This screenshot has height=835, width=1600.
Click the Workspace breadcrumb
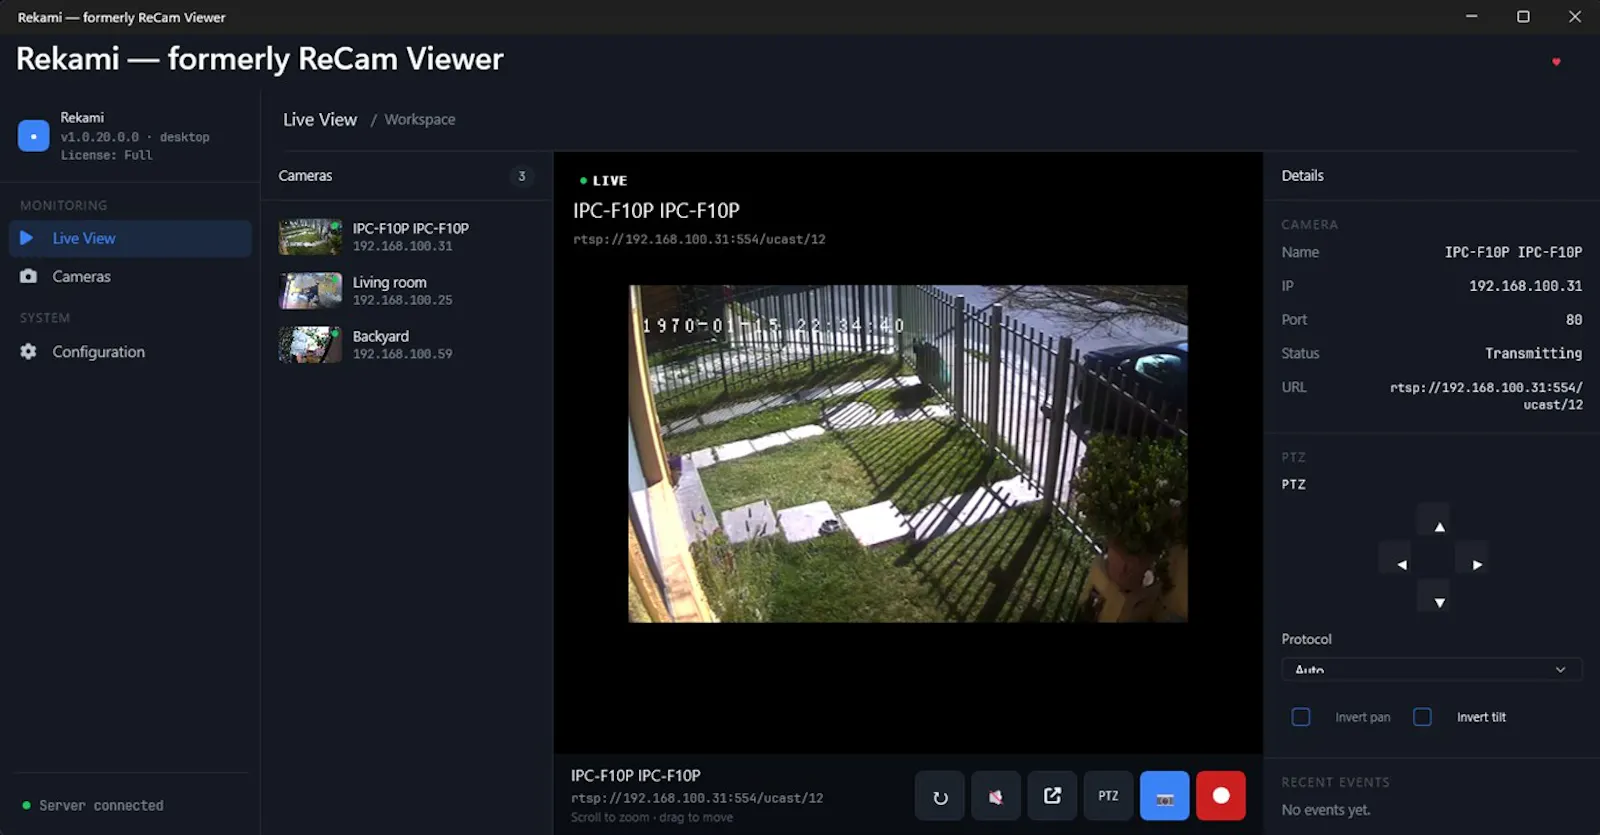(420, 120)
